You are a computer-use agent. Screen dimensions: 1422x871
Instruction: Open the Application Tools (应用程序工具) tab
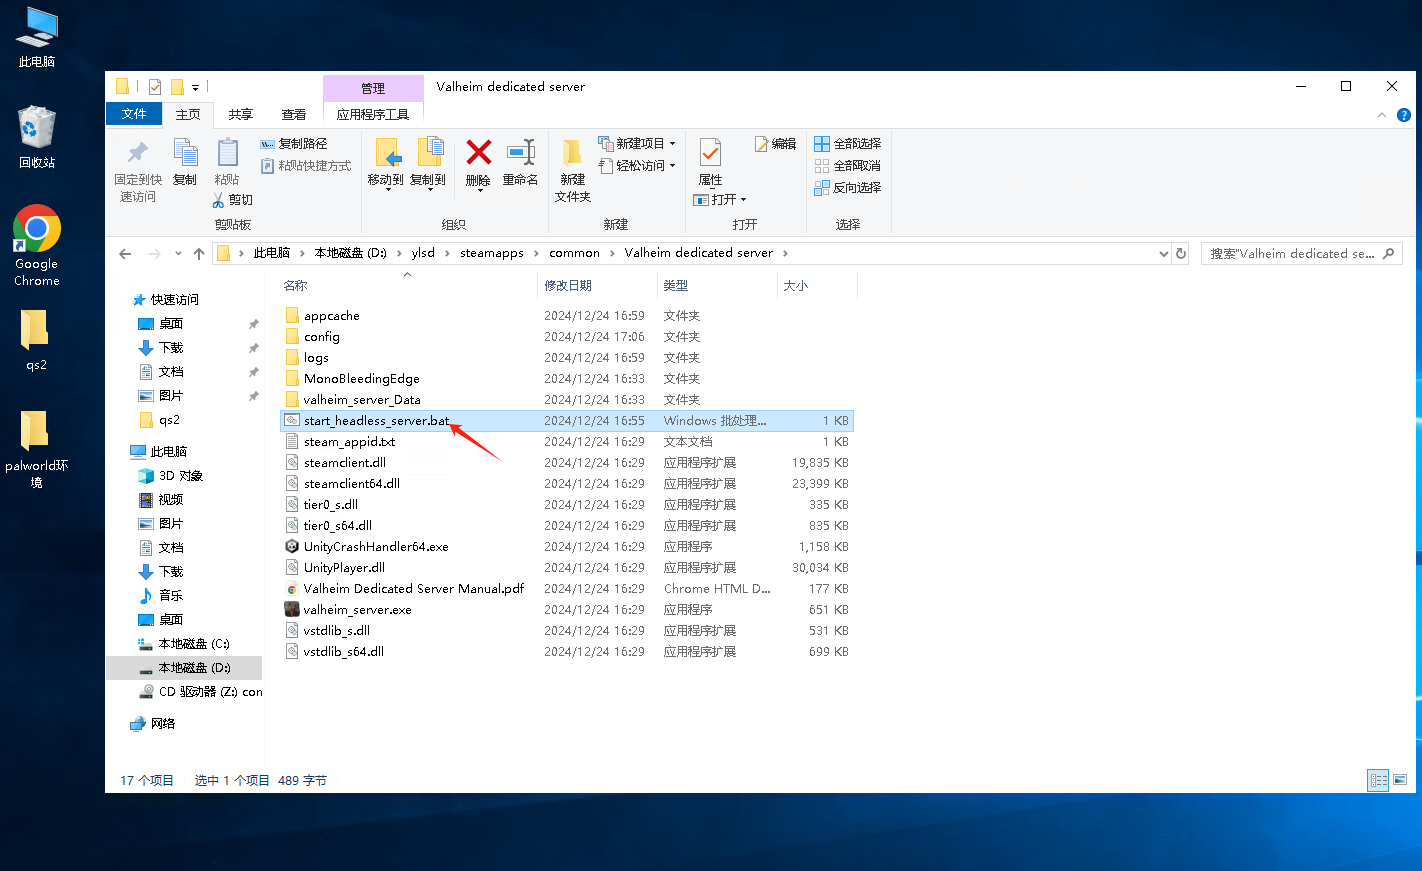point(373,114)
